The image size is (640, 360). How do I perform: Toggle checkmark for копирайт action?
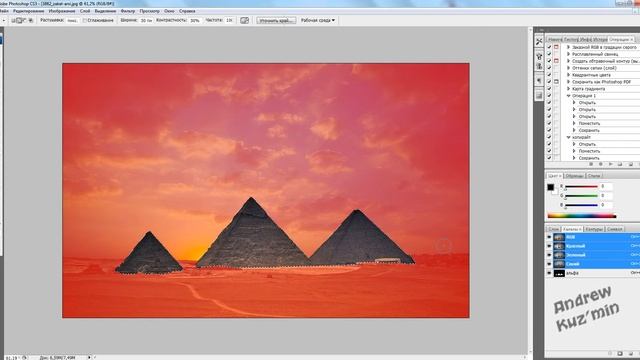(549, 137)
